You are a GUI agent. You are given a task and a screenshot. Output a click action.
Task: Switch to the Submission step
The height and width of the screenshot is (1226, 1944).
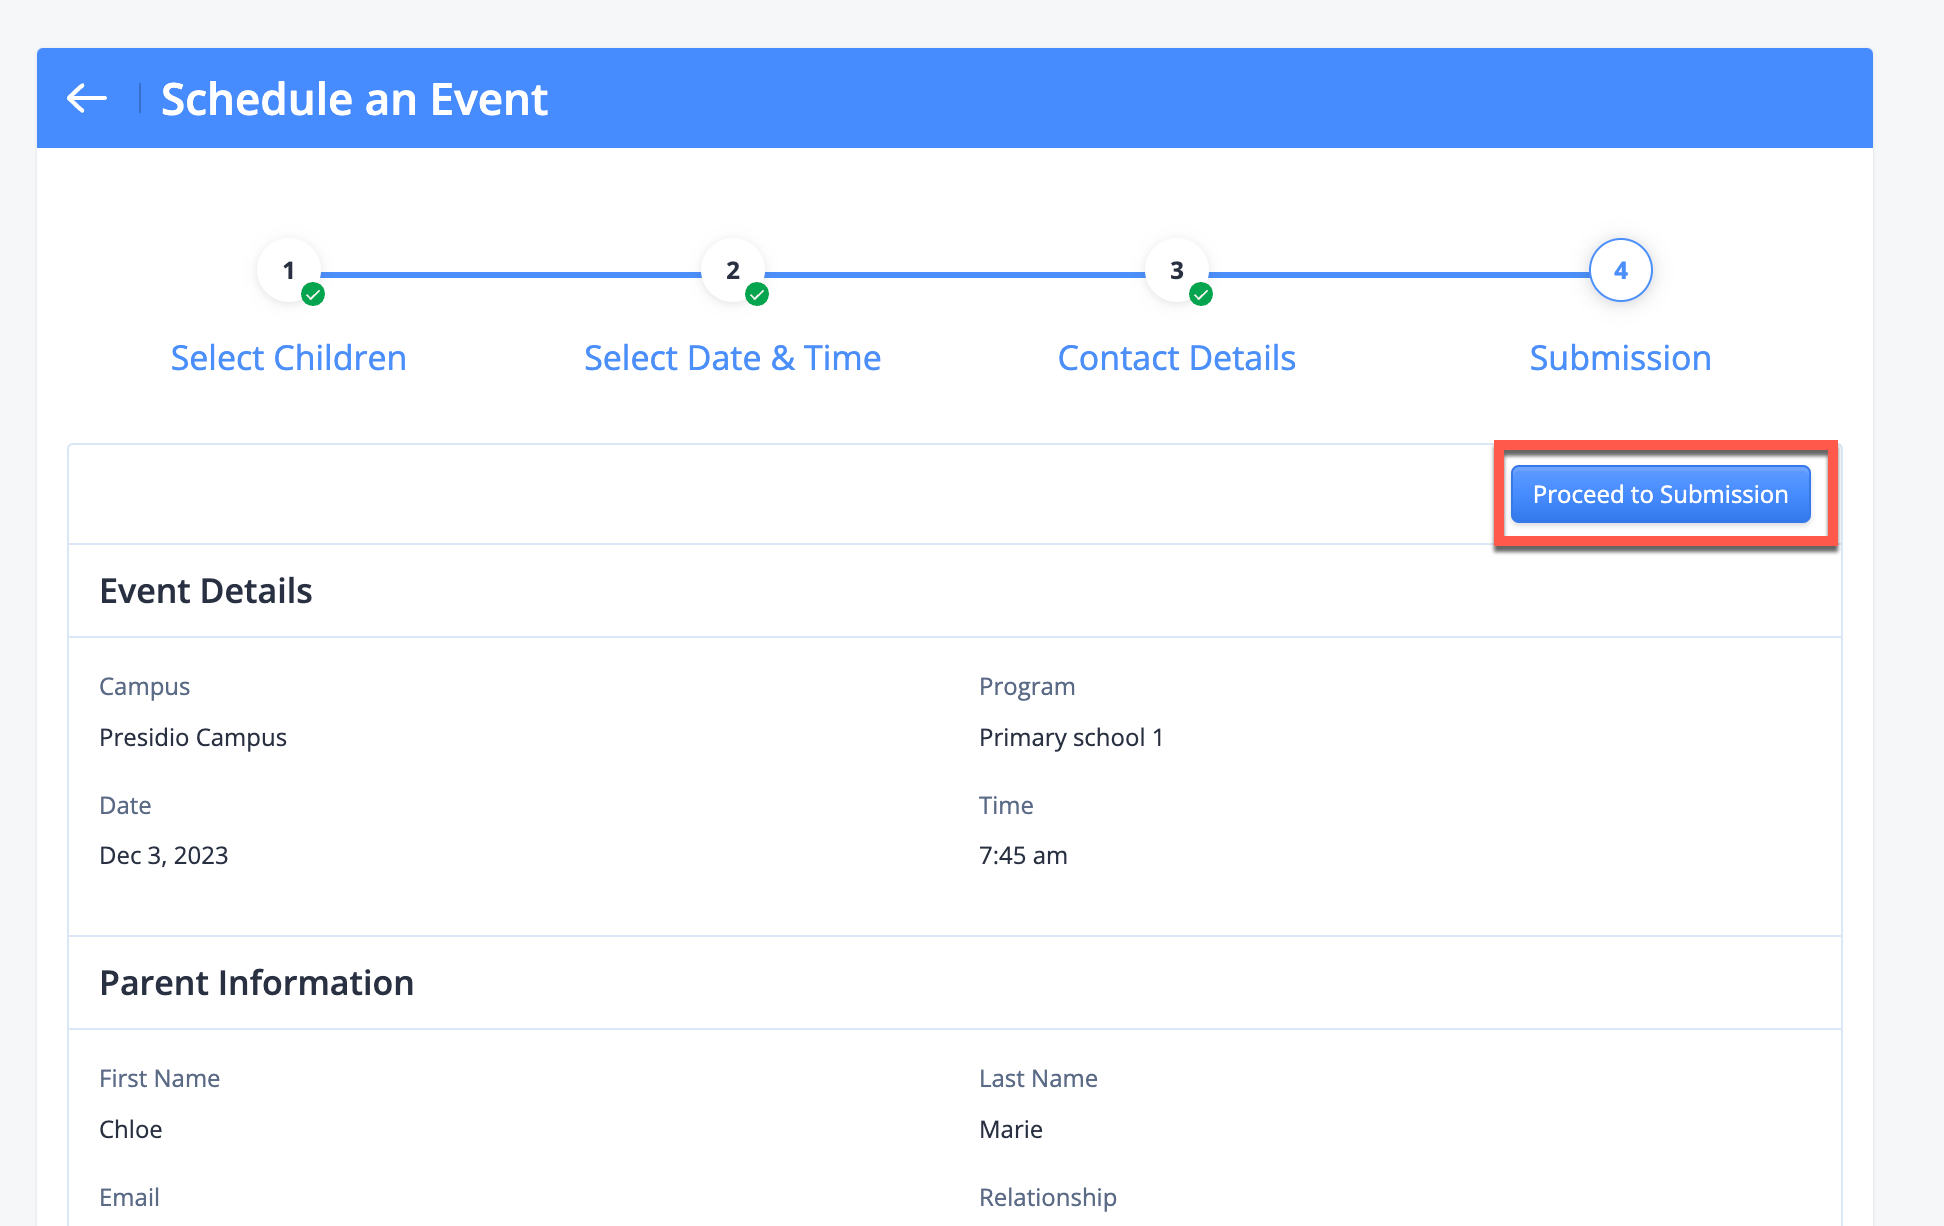[1619, 357]
